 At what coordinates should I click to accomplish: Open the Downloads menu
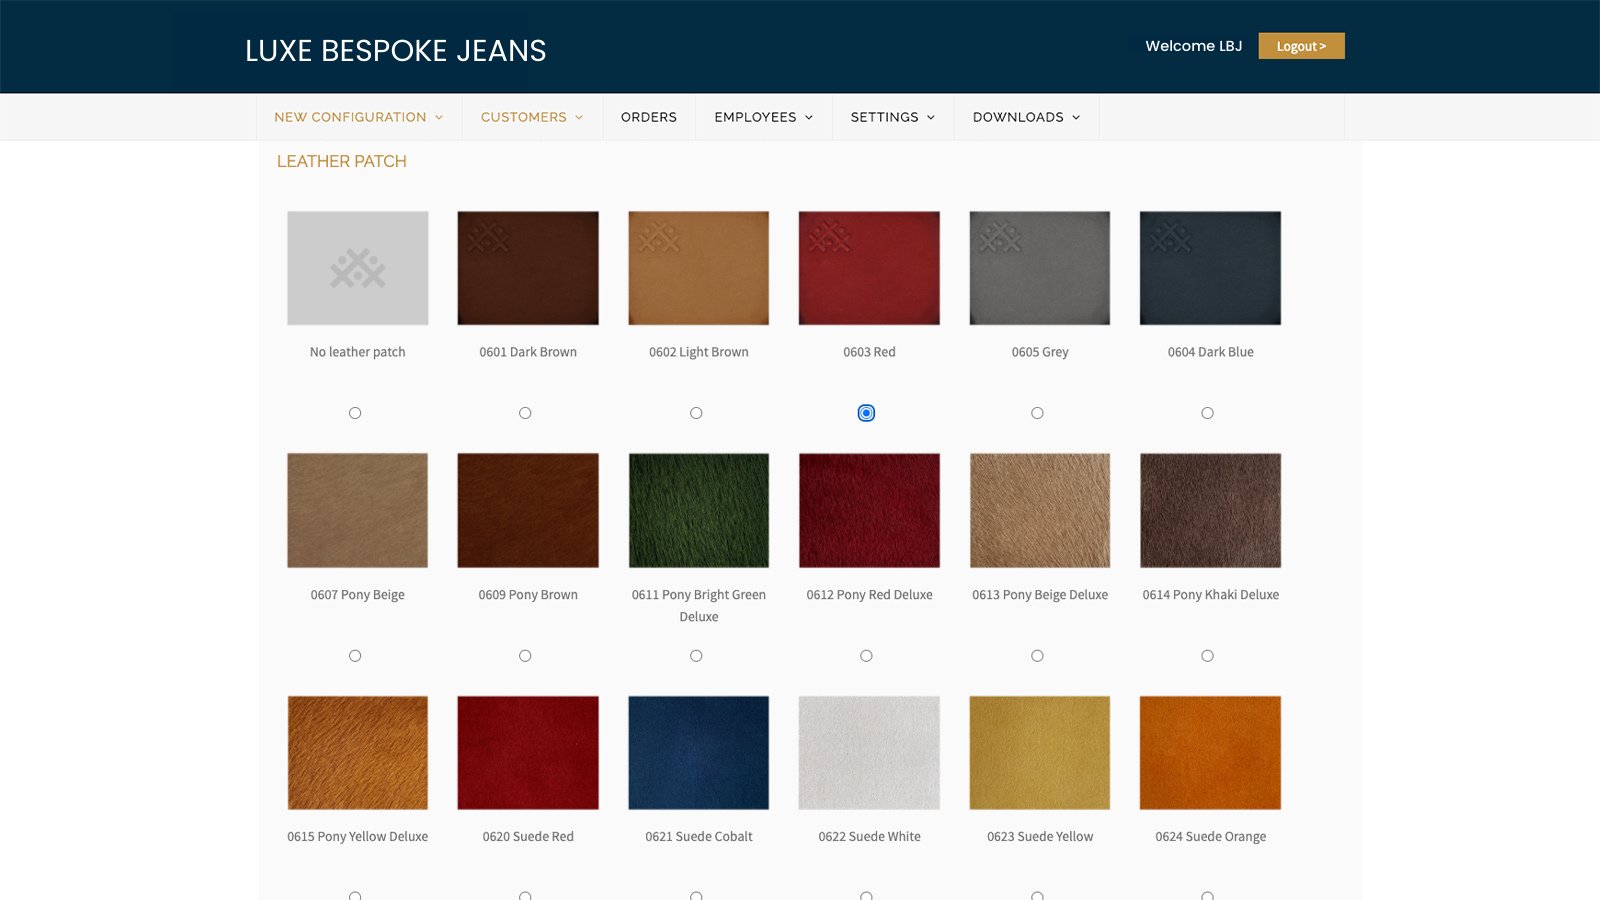(1026, 117)
